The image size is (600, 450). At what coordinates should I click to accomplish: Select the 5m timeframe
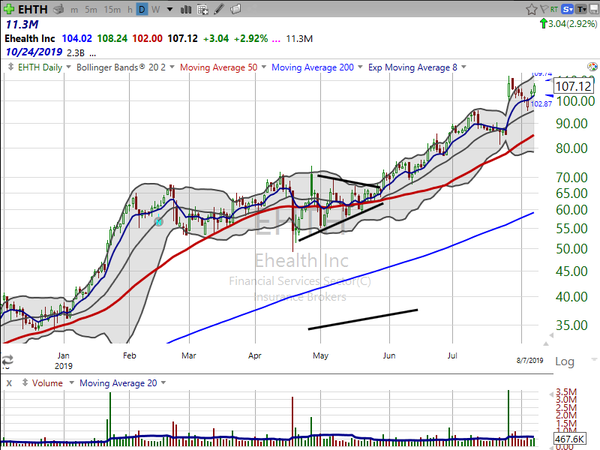pyautogui.click(x=92, y=8)
